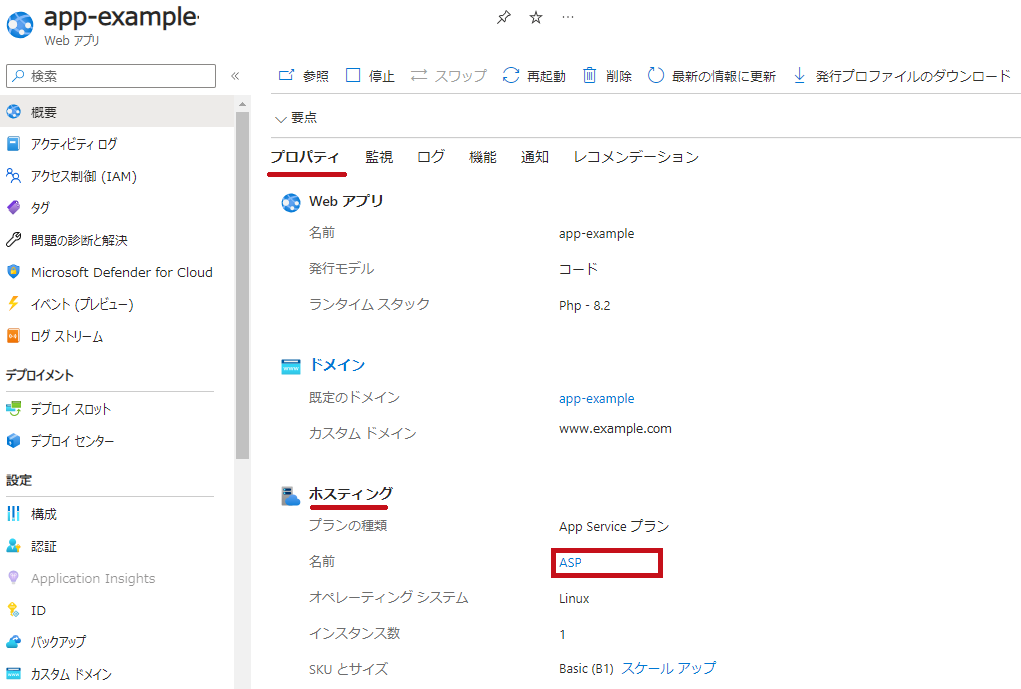The width and height of the screenshot is (1021, 689).
Task: Click the Linux operating system value
Action: point(574,598)
